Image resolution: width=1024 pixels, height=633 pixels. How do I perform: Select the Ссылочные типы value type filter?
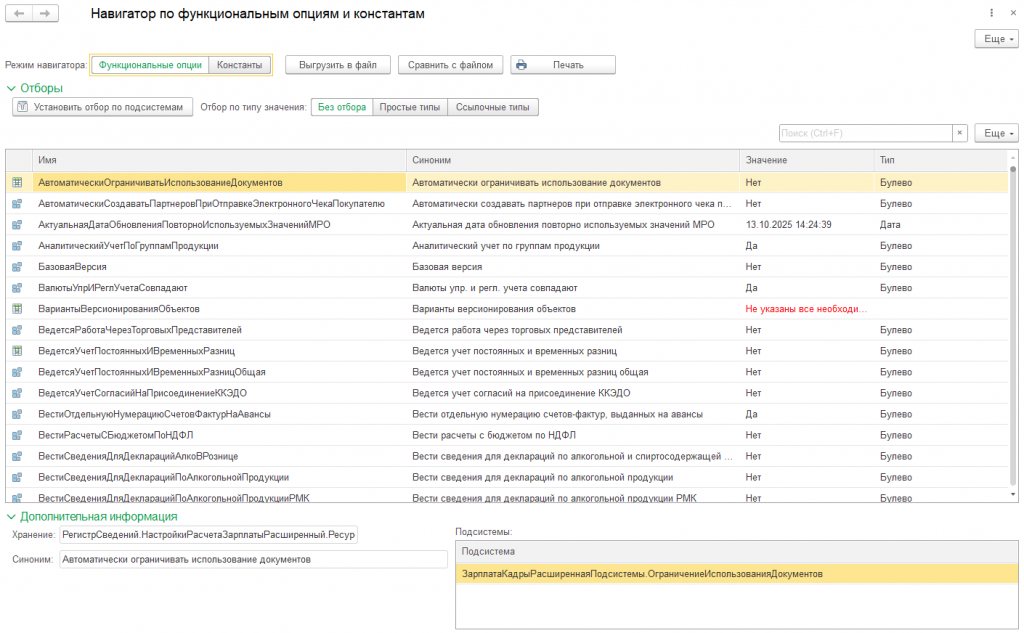coord(492,107)
